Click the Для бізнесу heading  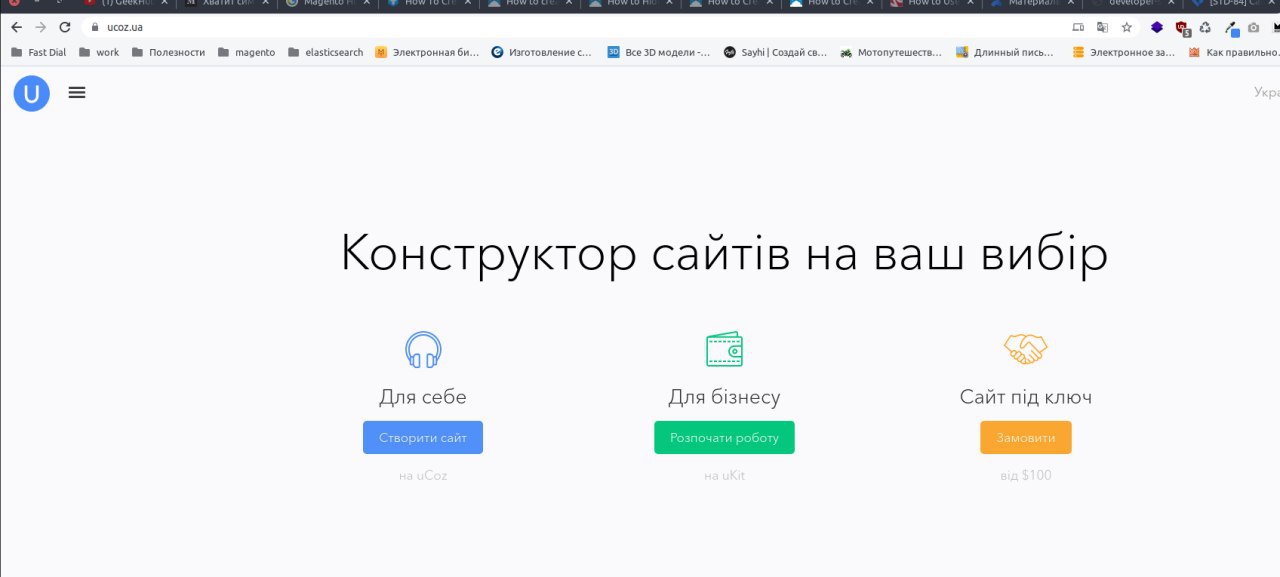(x=724, y=397)
